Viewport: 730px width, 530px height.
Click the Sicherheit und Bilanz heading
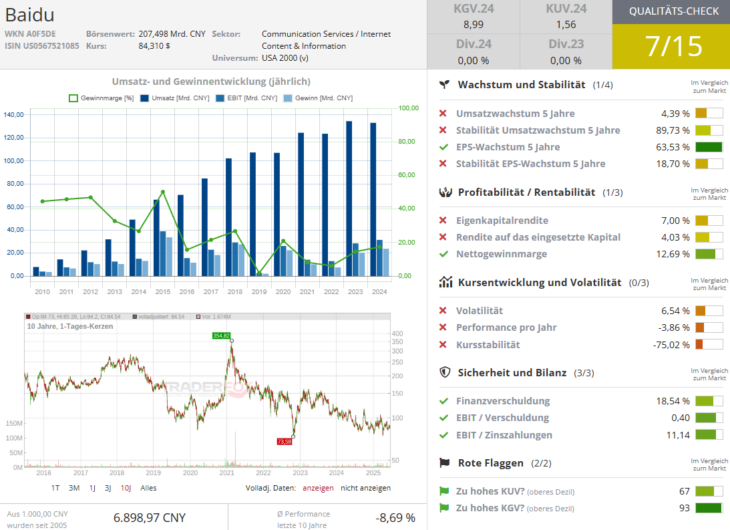(512, 372)
